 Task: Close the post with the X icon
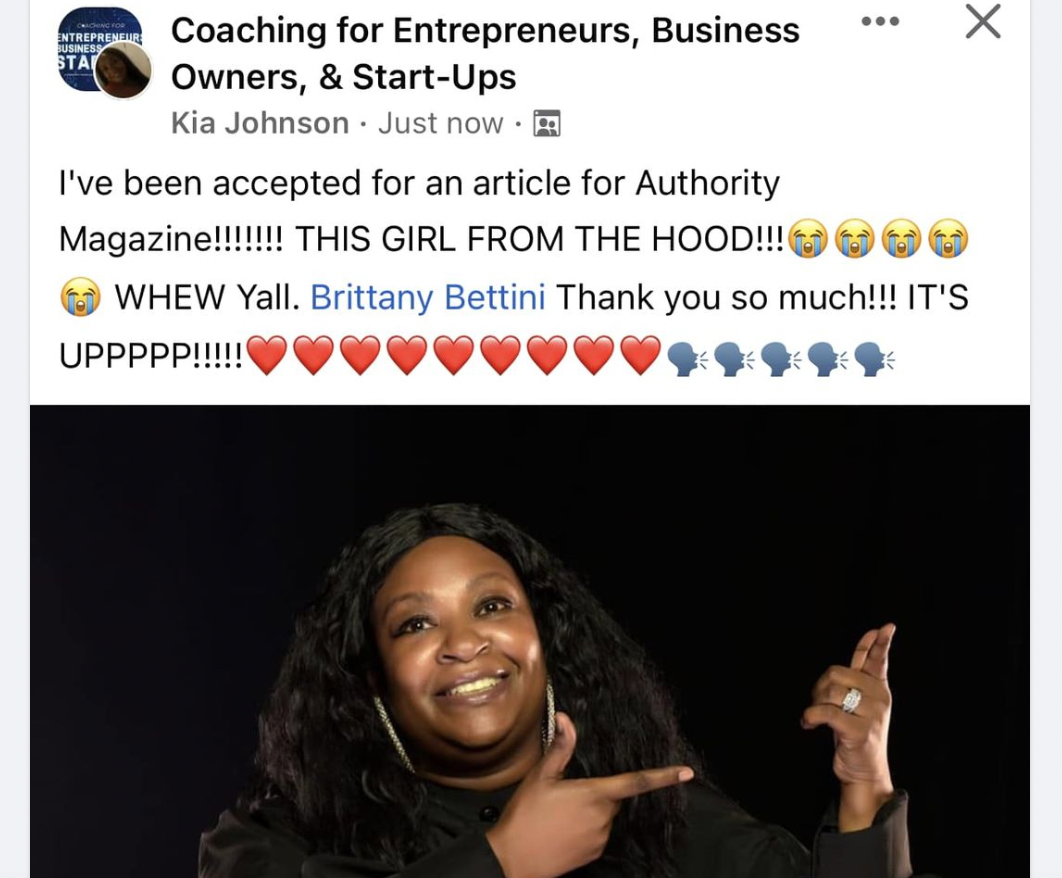tap(983, 22)
